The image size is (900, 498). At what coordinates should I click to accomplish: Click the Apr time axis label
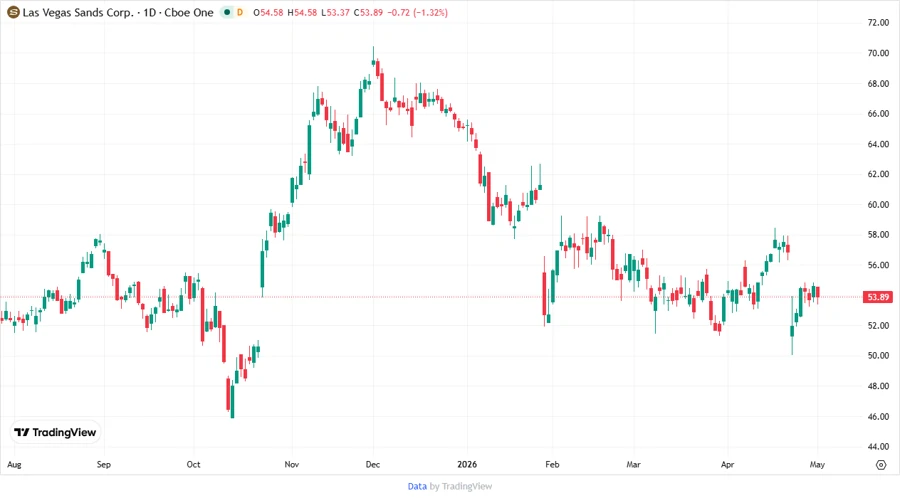pyautogui.click(x=727, y=465)
